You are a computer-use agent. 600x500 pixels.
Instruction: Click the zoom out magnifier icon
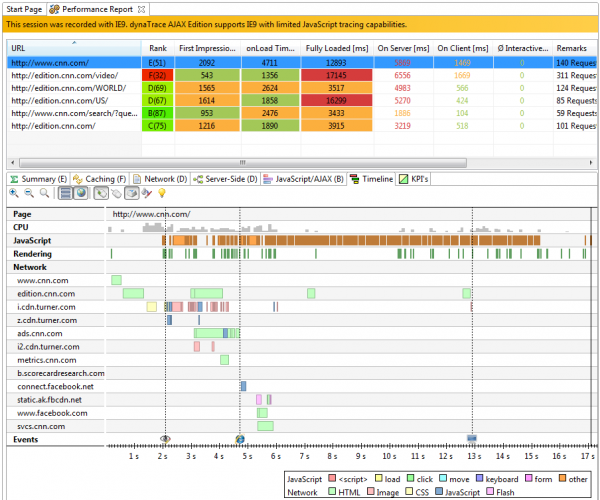[29, 193]
